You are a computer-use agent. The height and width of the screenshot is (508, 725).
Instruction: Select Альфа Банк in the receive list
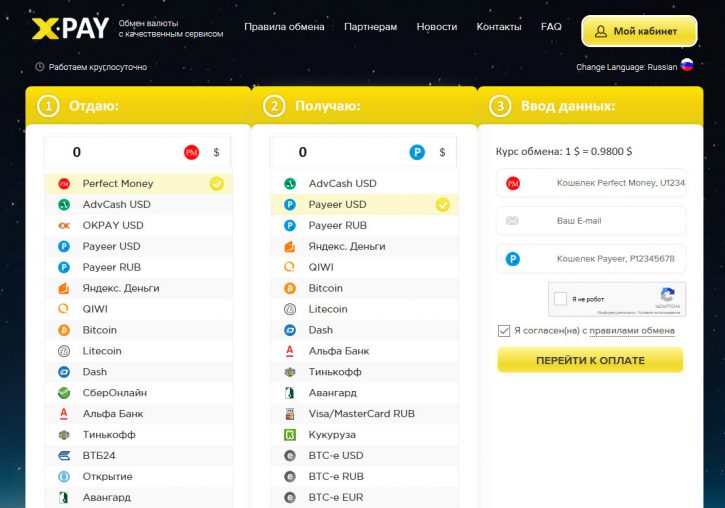(x=364, y=351)
